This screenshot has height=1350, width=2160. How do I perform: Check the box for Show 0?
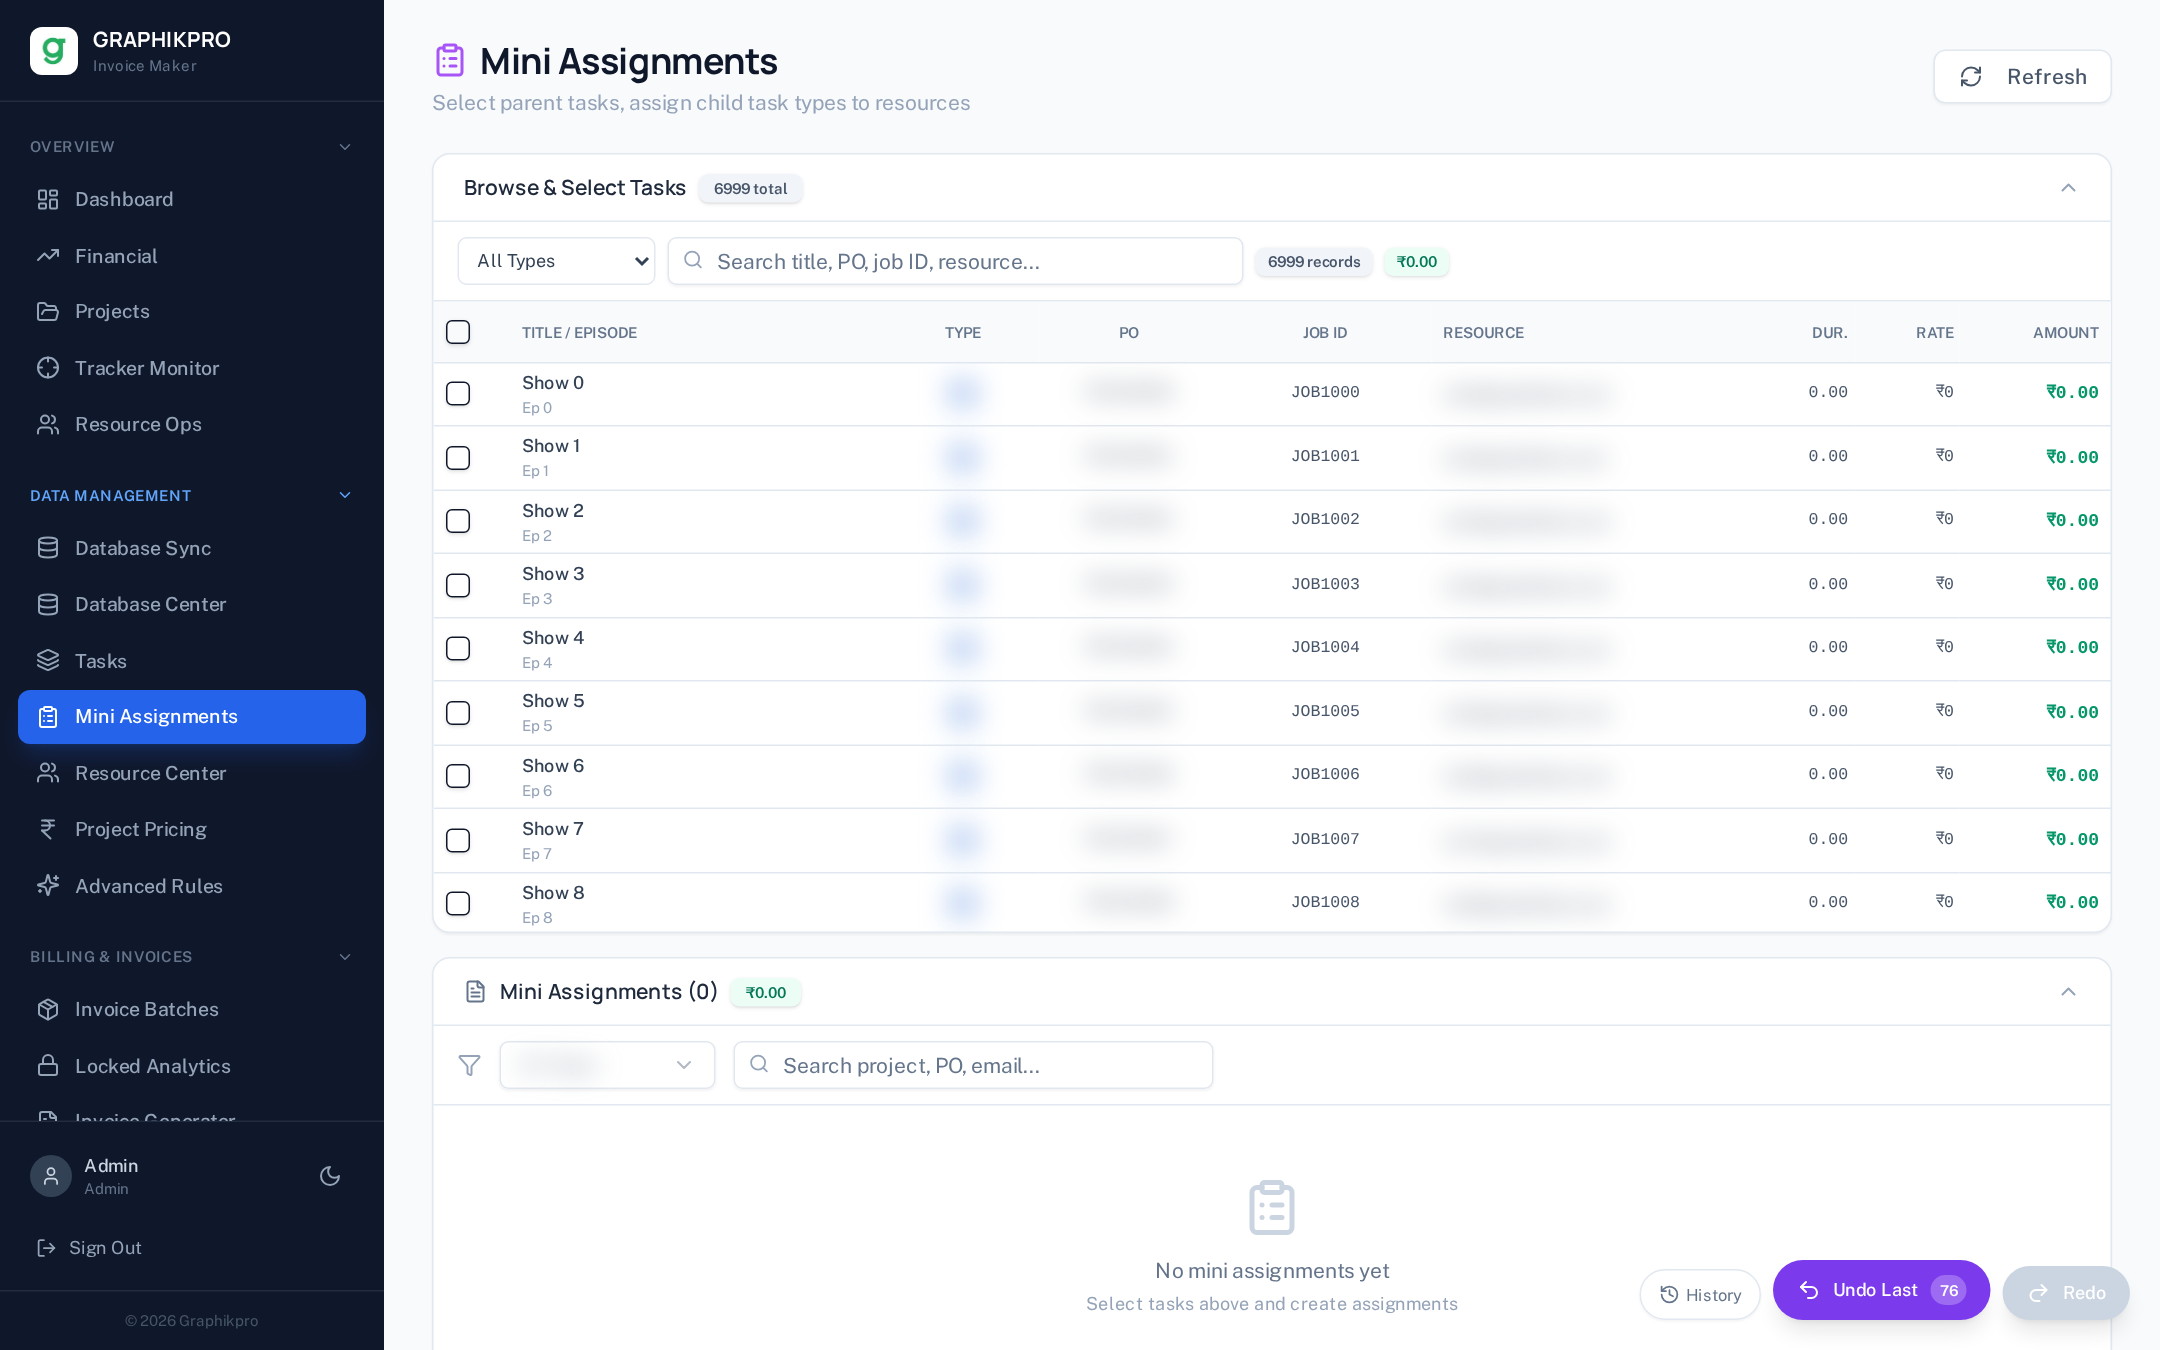(458, 394)
